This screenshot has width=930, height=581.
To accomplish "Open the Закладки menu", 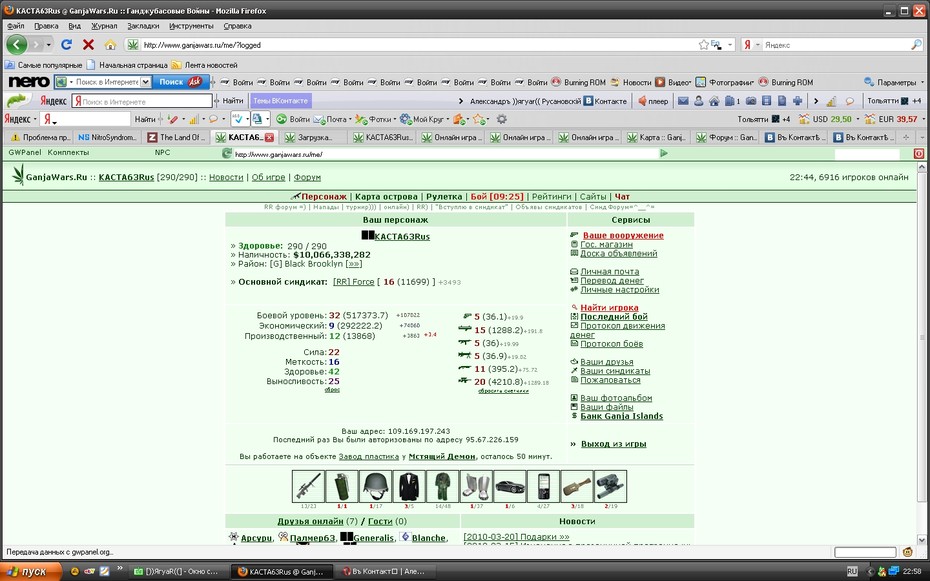I will point(143,26).
